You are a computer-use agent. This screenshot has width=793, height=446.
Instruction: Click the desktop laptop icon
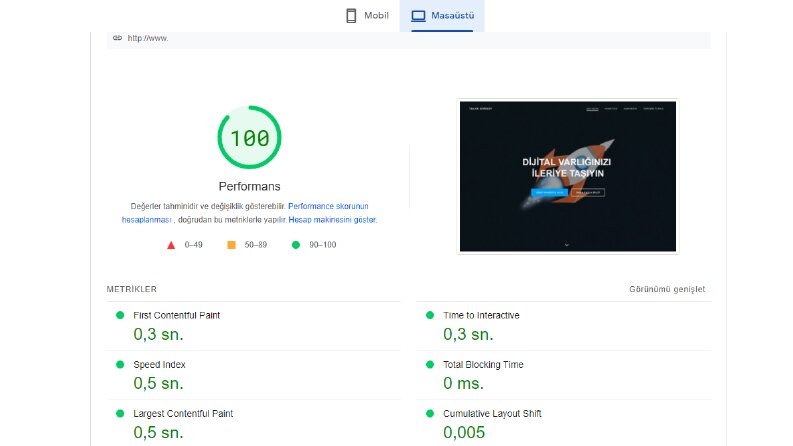coord(418,16)
